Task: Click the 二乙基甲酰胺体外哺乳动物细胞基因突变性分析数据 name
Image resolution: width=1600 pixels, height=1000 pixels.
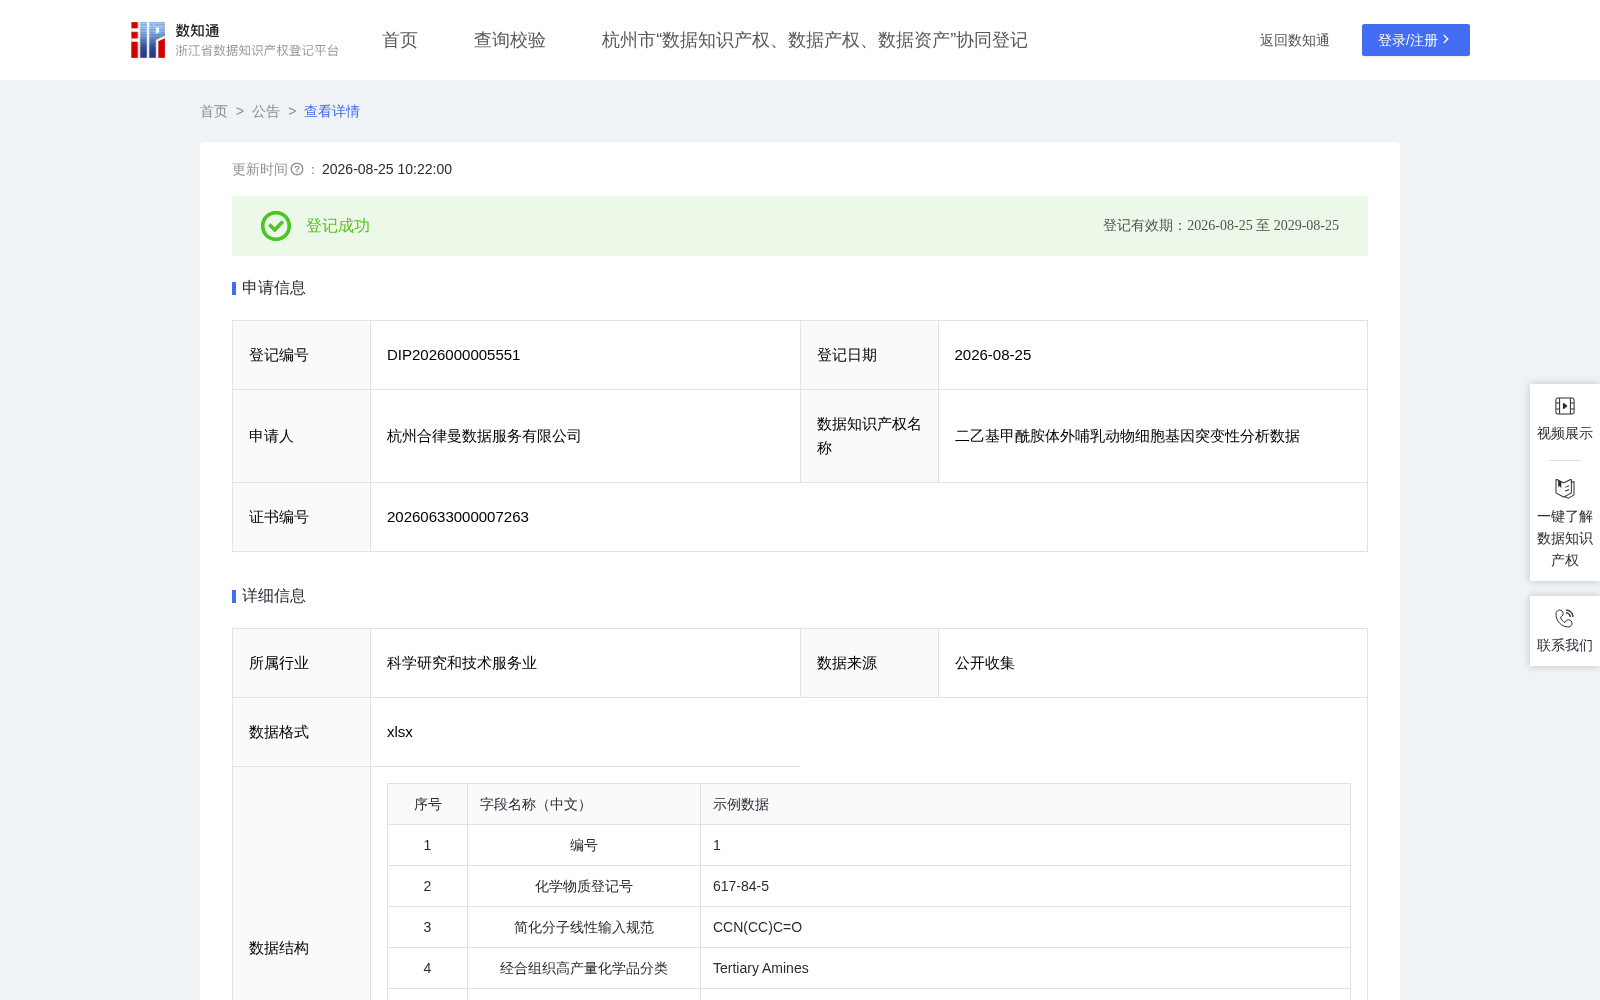Action: (x=1127, y=436)
